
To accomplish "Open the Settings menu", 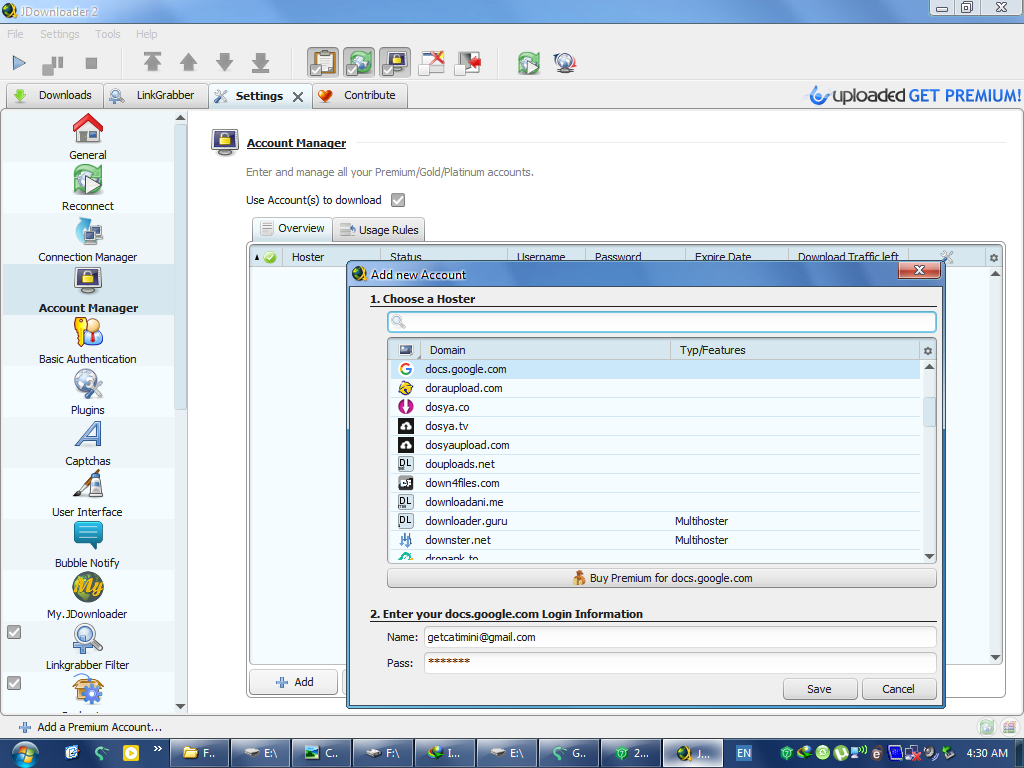I will (59, 34).
